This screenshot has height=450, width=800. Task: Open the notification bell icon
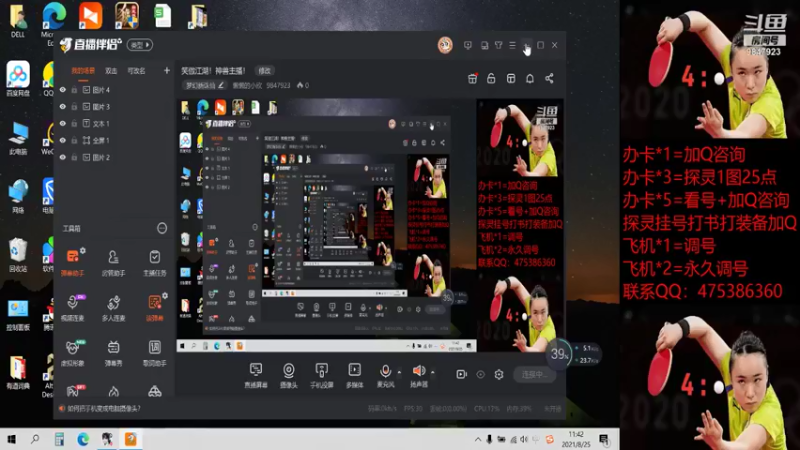530,79
